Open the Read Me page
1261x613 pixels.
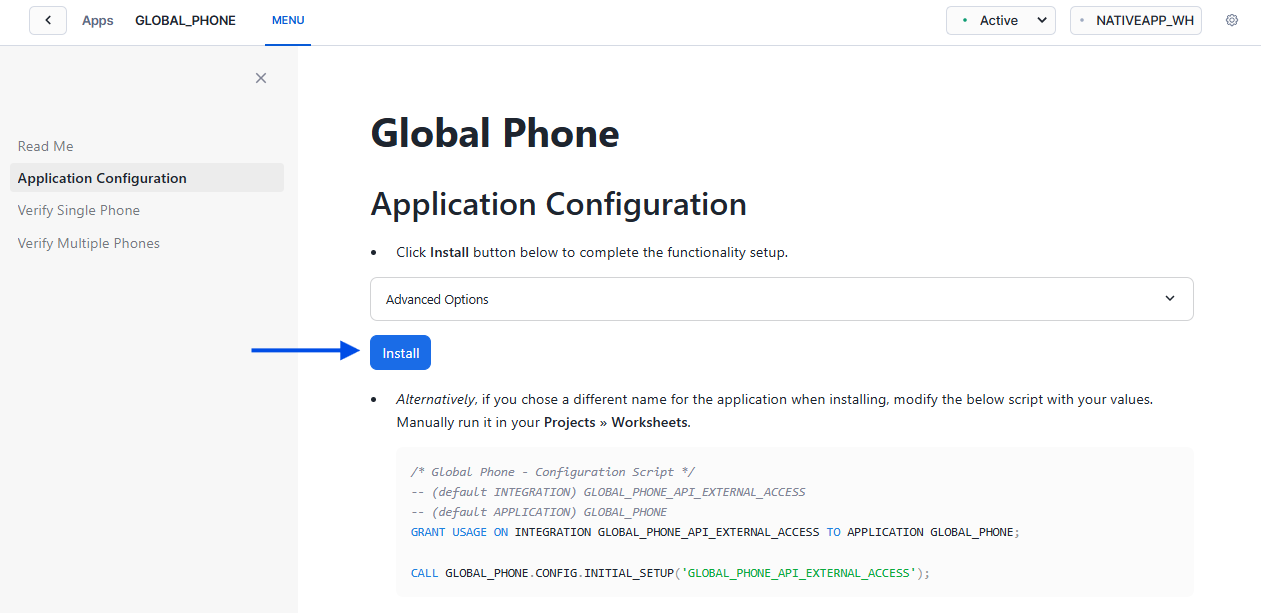click(x=46, y=146)
